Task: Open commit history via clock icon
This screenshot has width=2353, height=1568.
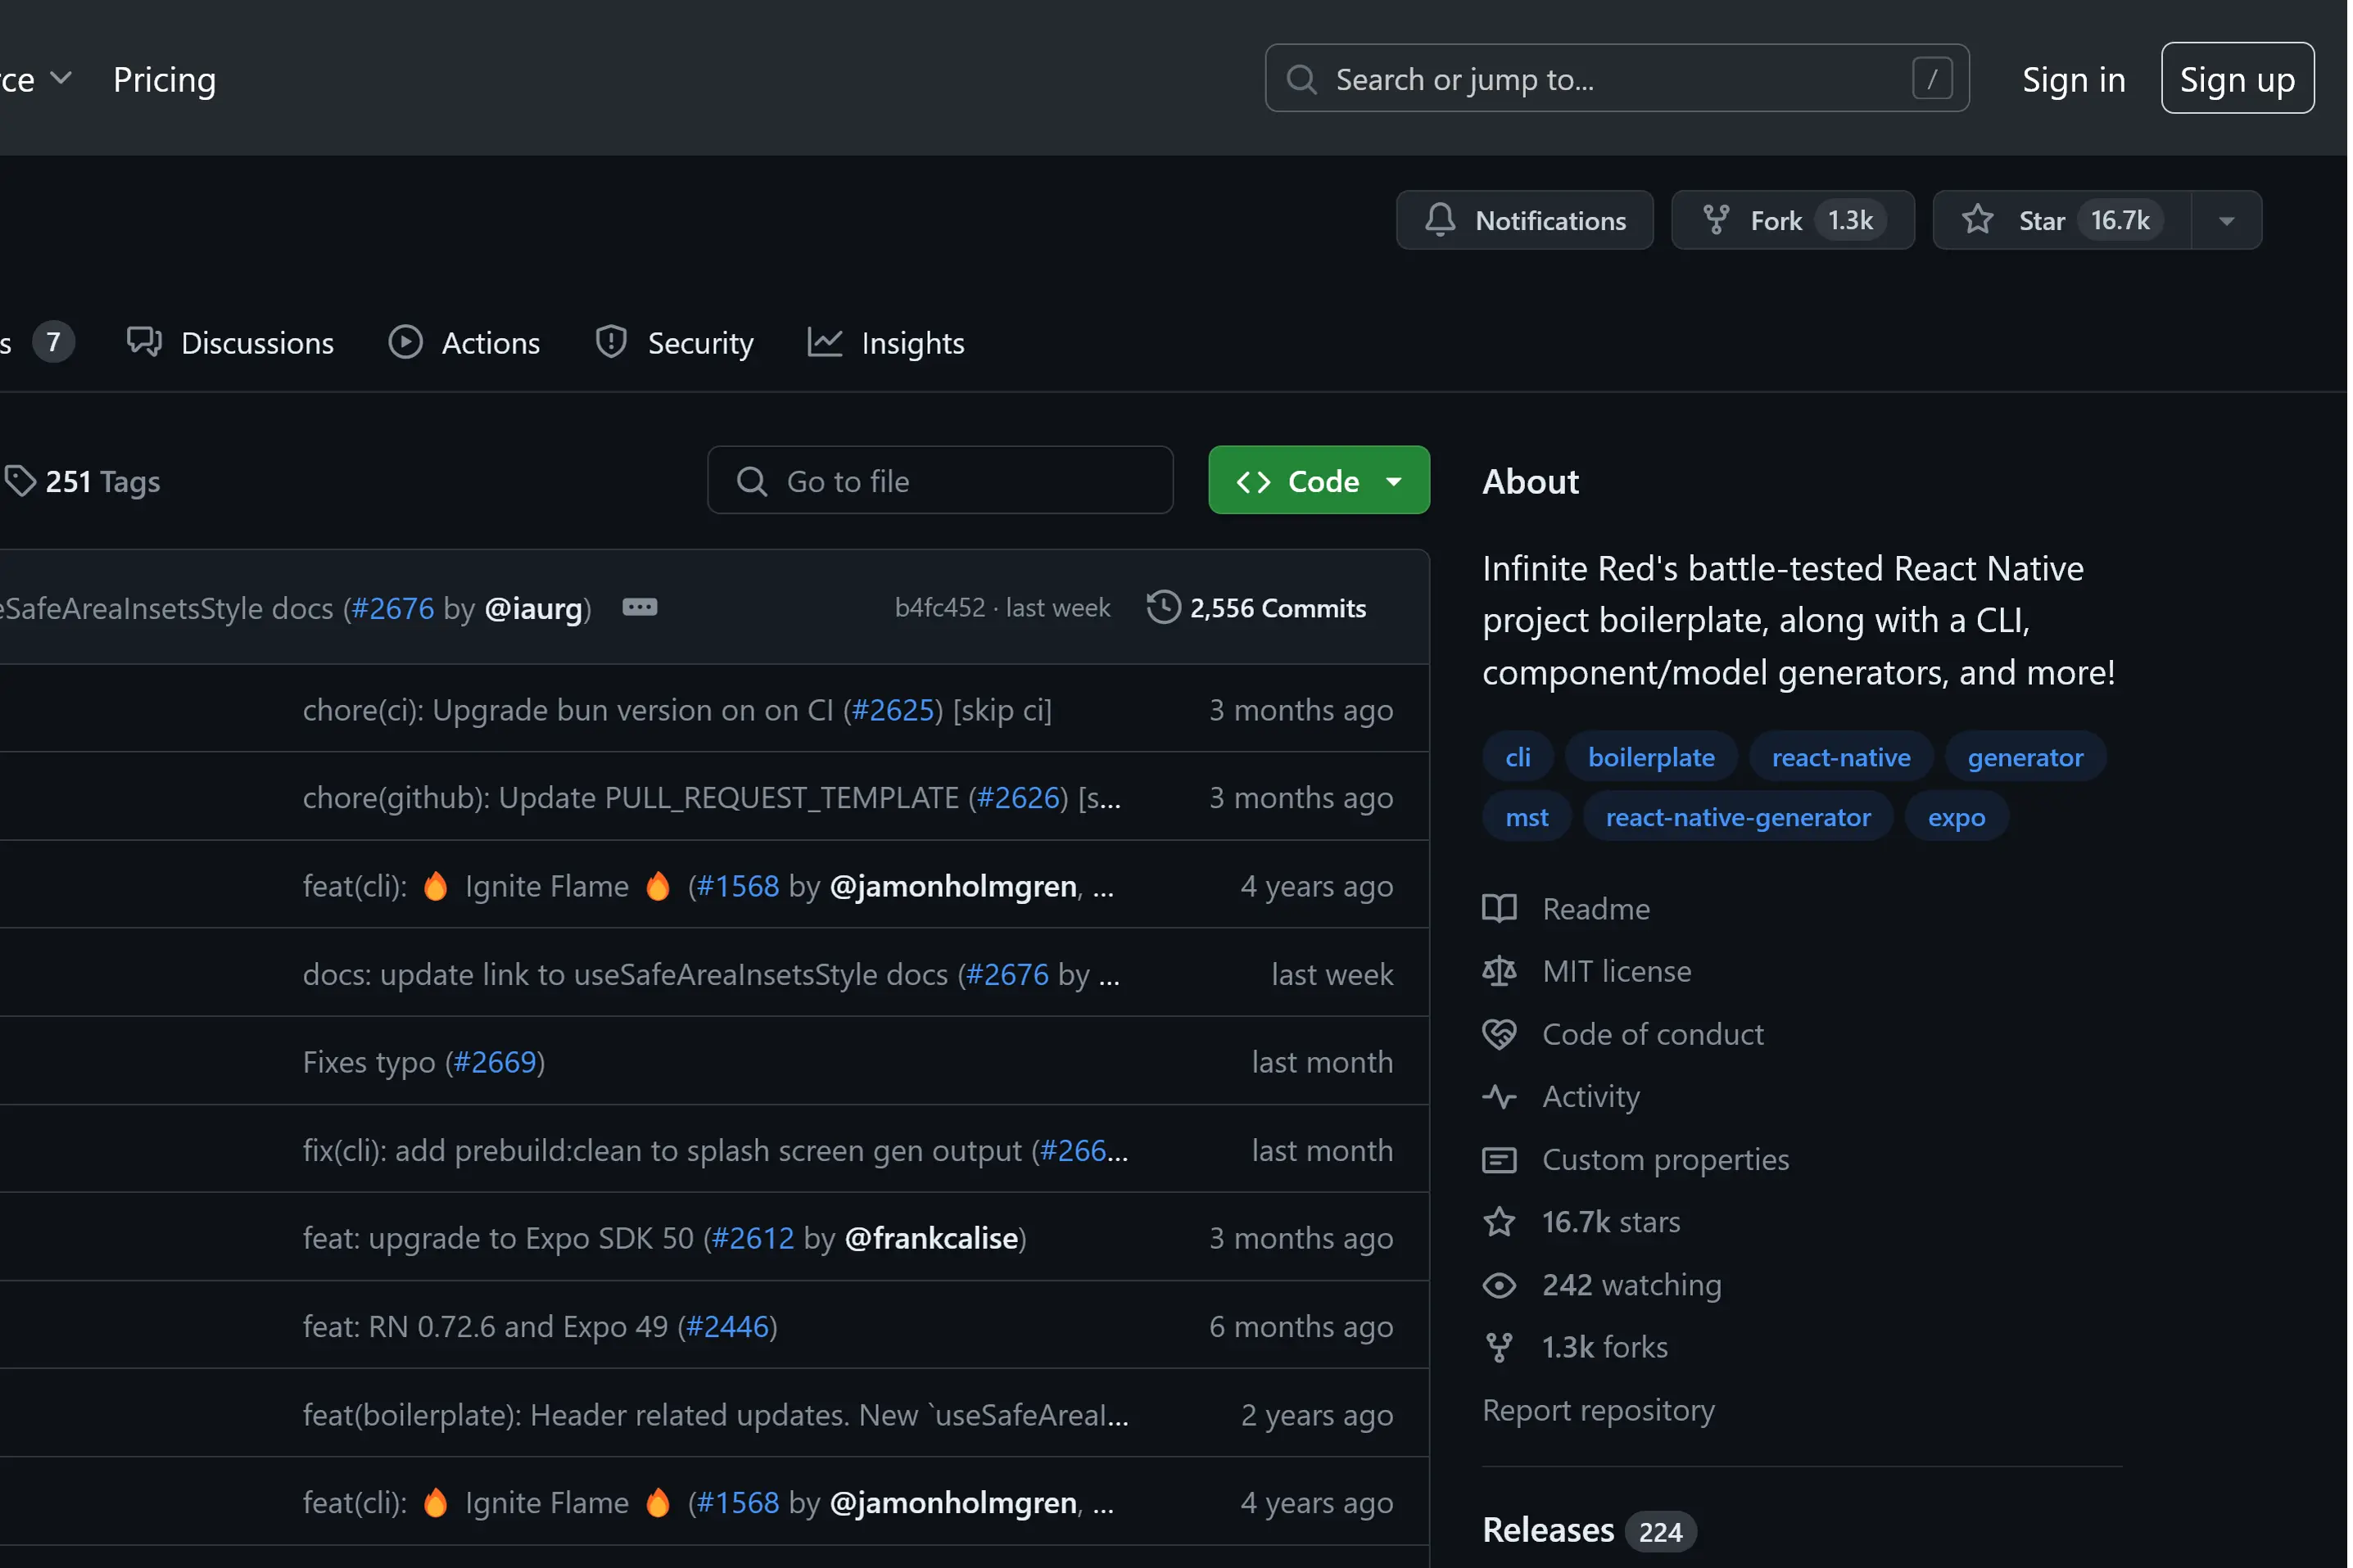Action: coord(1163,608)
